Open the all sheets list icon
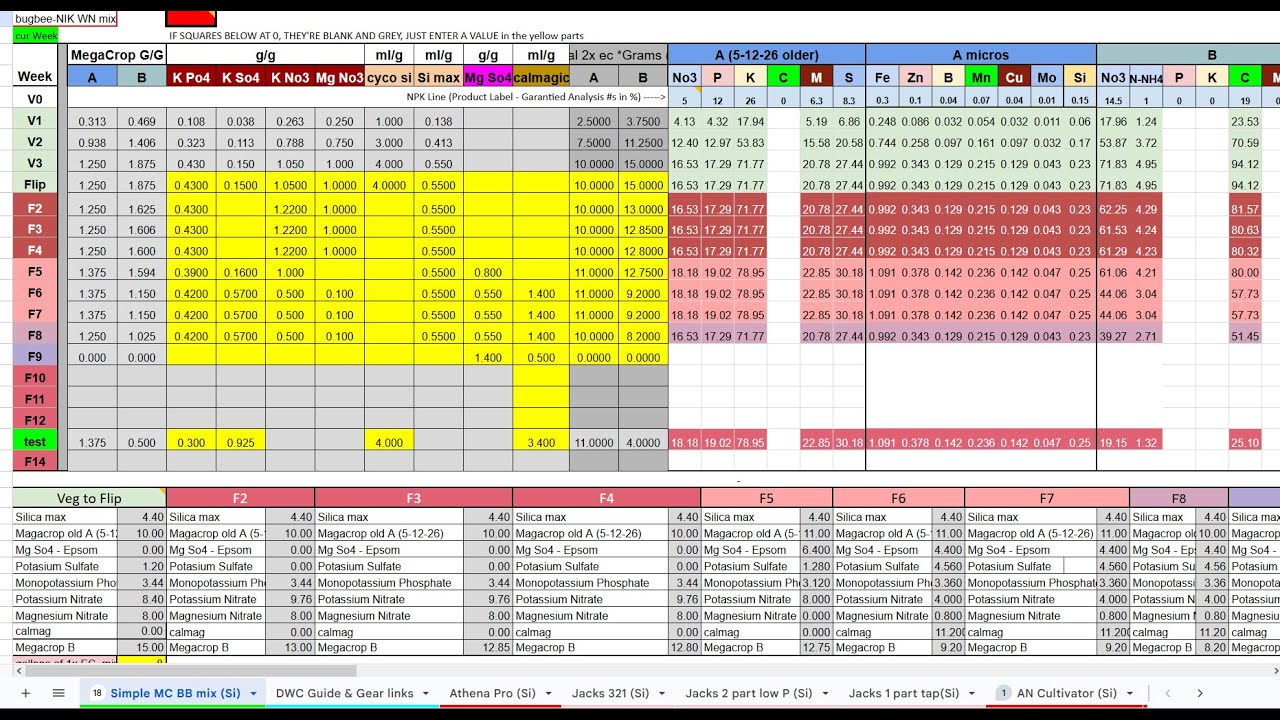The width and height of the screenshot is (1280, 720). pyautogui.click(x=59, y=693)
